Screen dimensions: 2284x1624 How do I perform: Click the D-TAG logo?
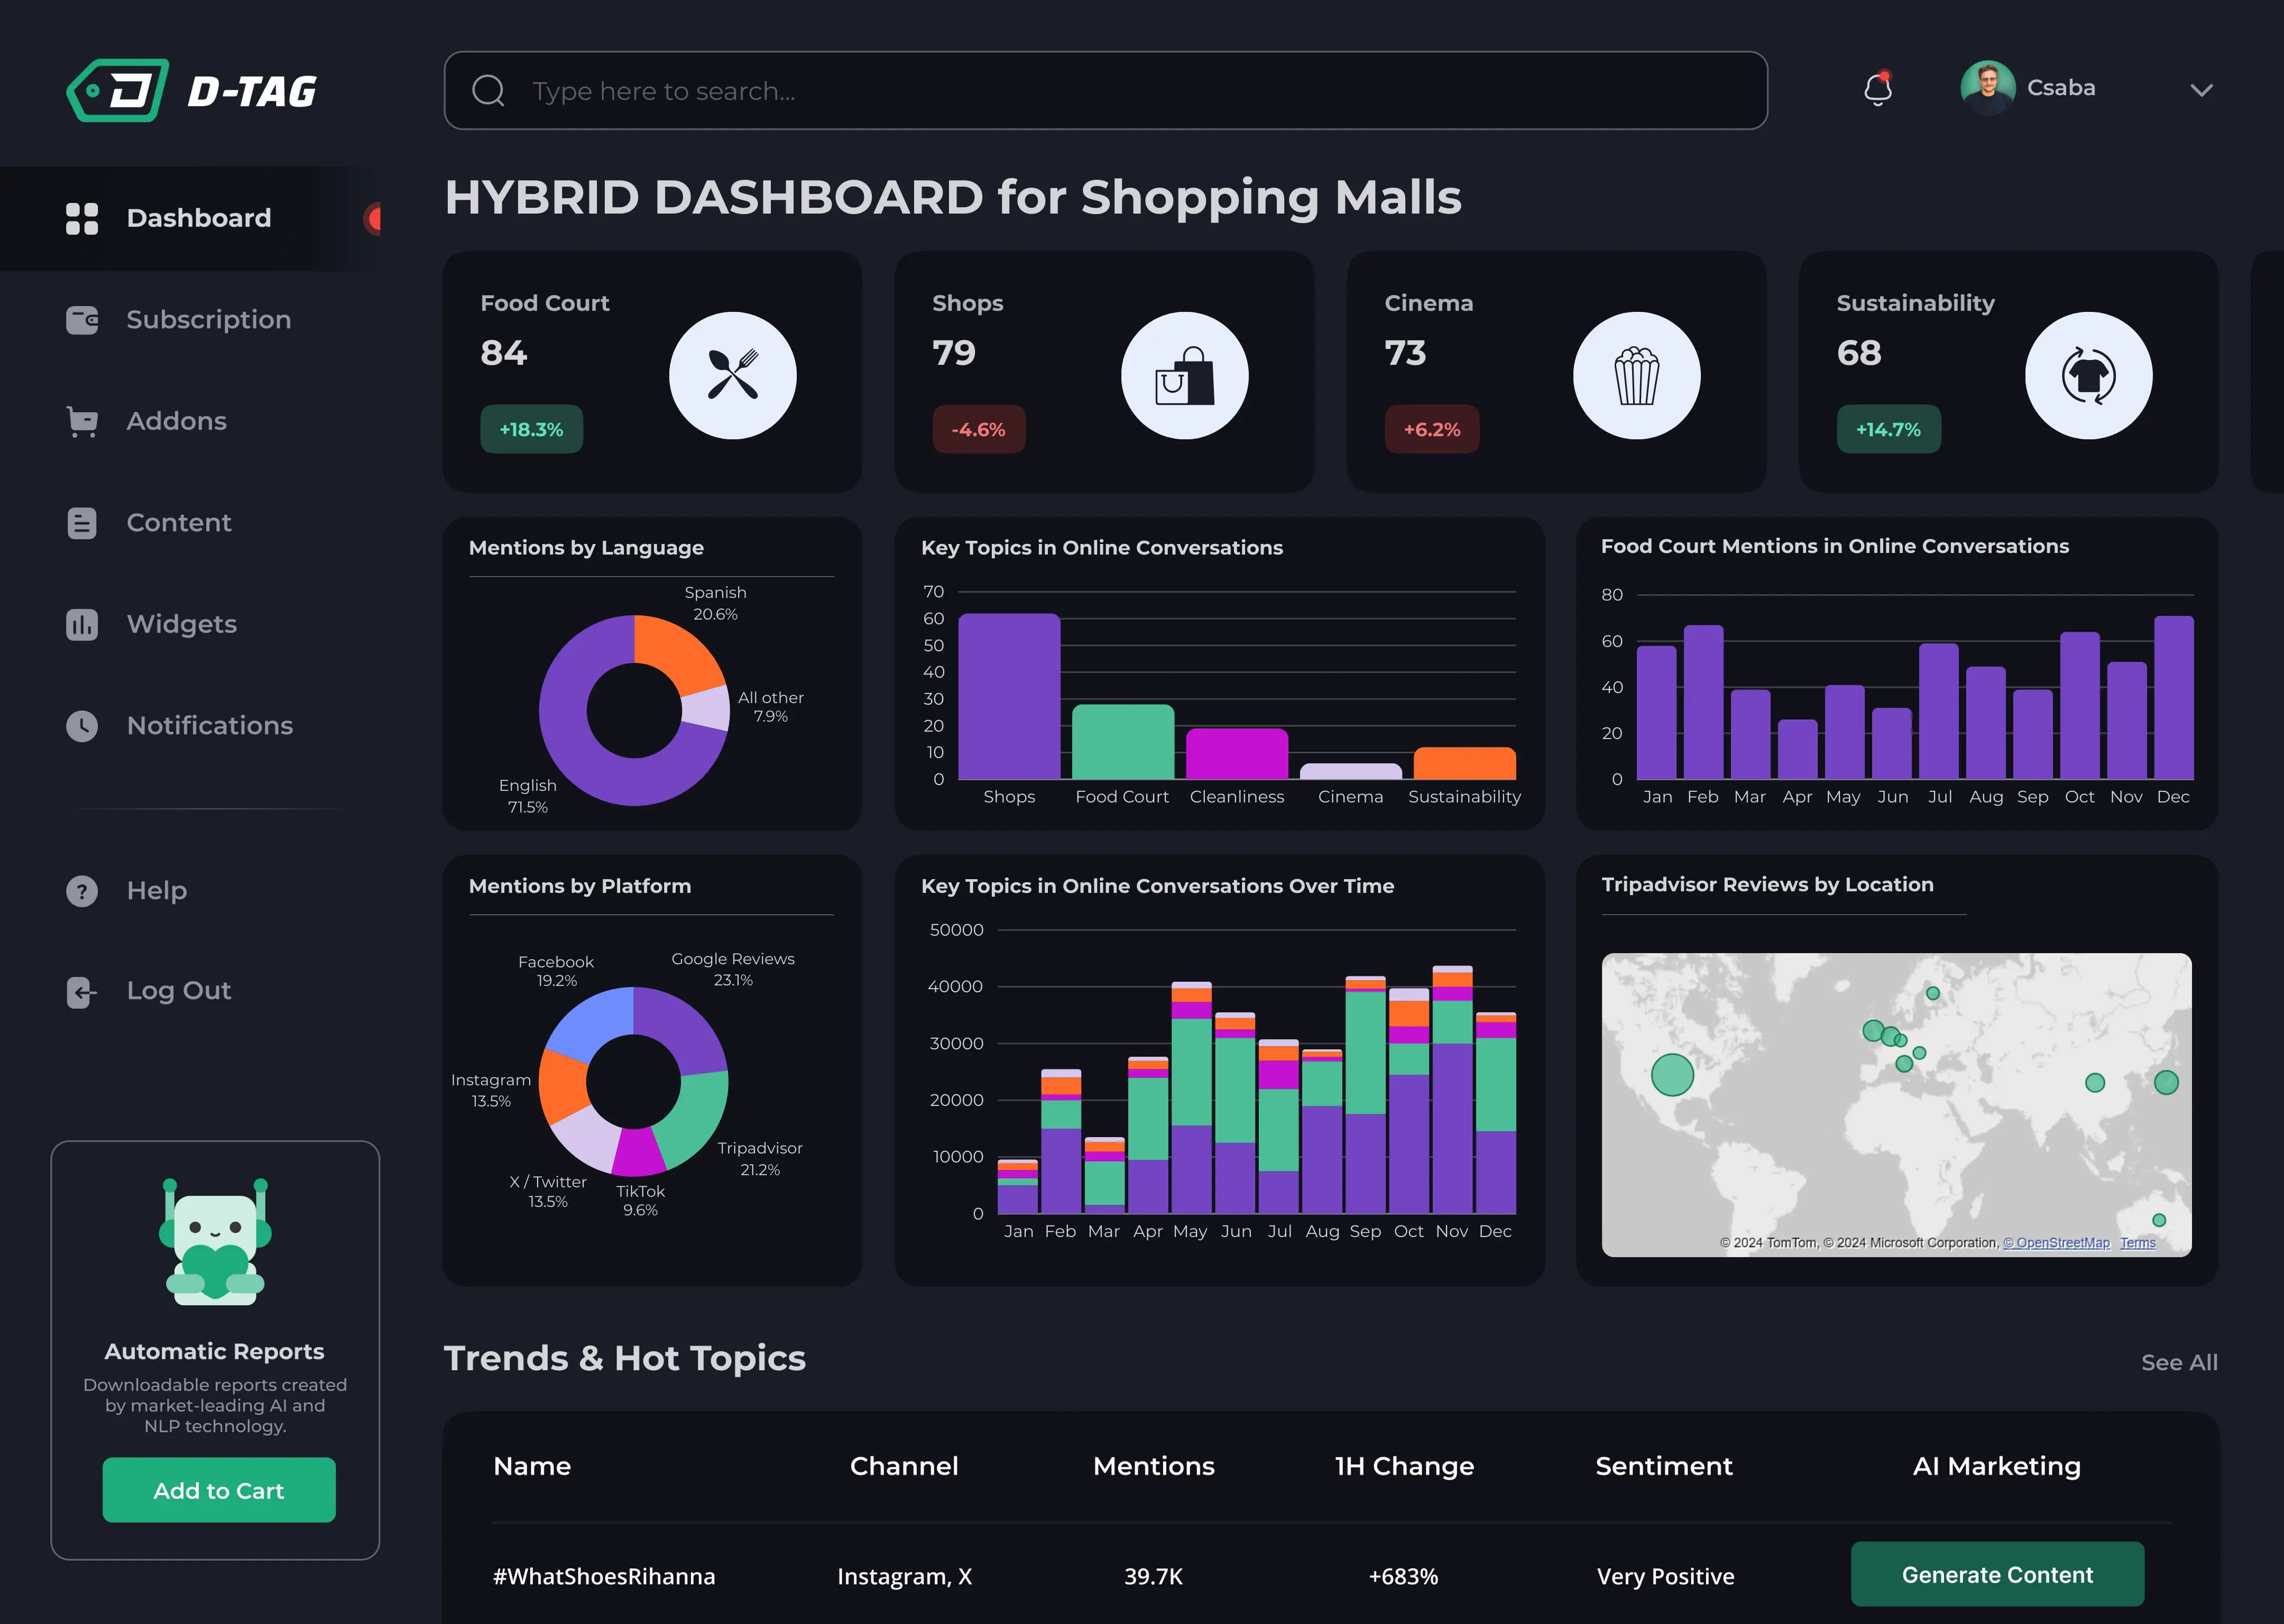pyautogui.click(x=192, y=90)
